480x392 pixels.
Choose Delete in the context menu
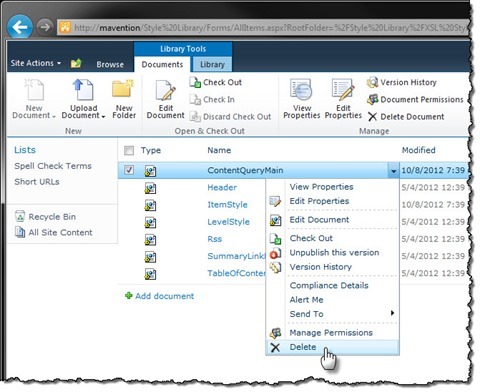click(332, 347)
